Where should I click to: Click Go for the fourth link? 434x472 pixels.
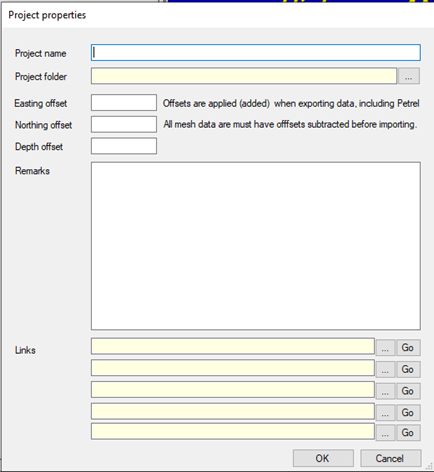pyautogui.click(x=408, y=413)
